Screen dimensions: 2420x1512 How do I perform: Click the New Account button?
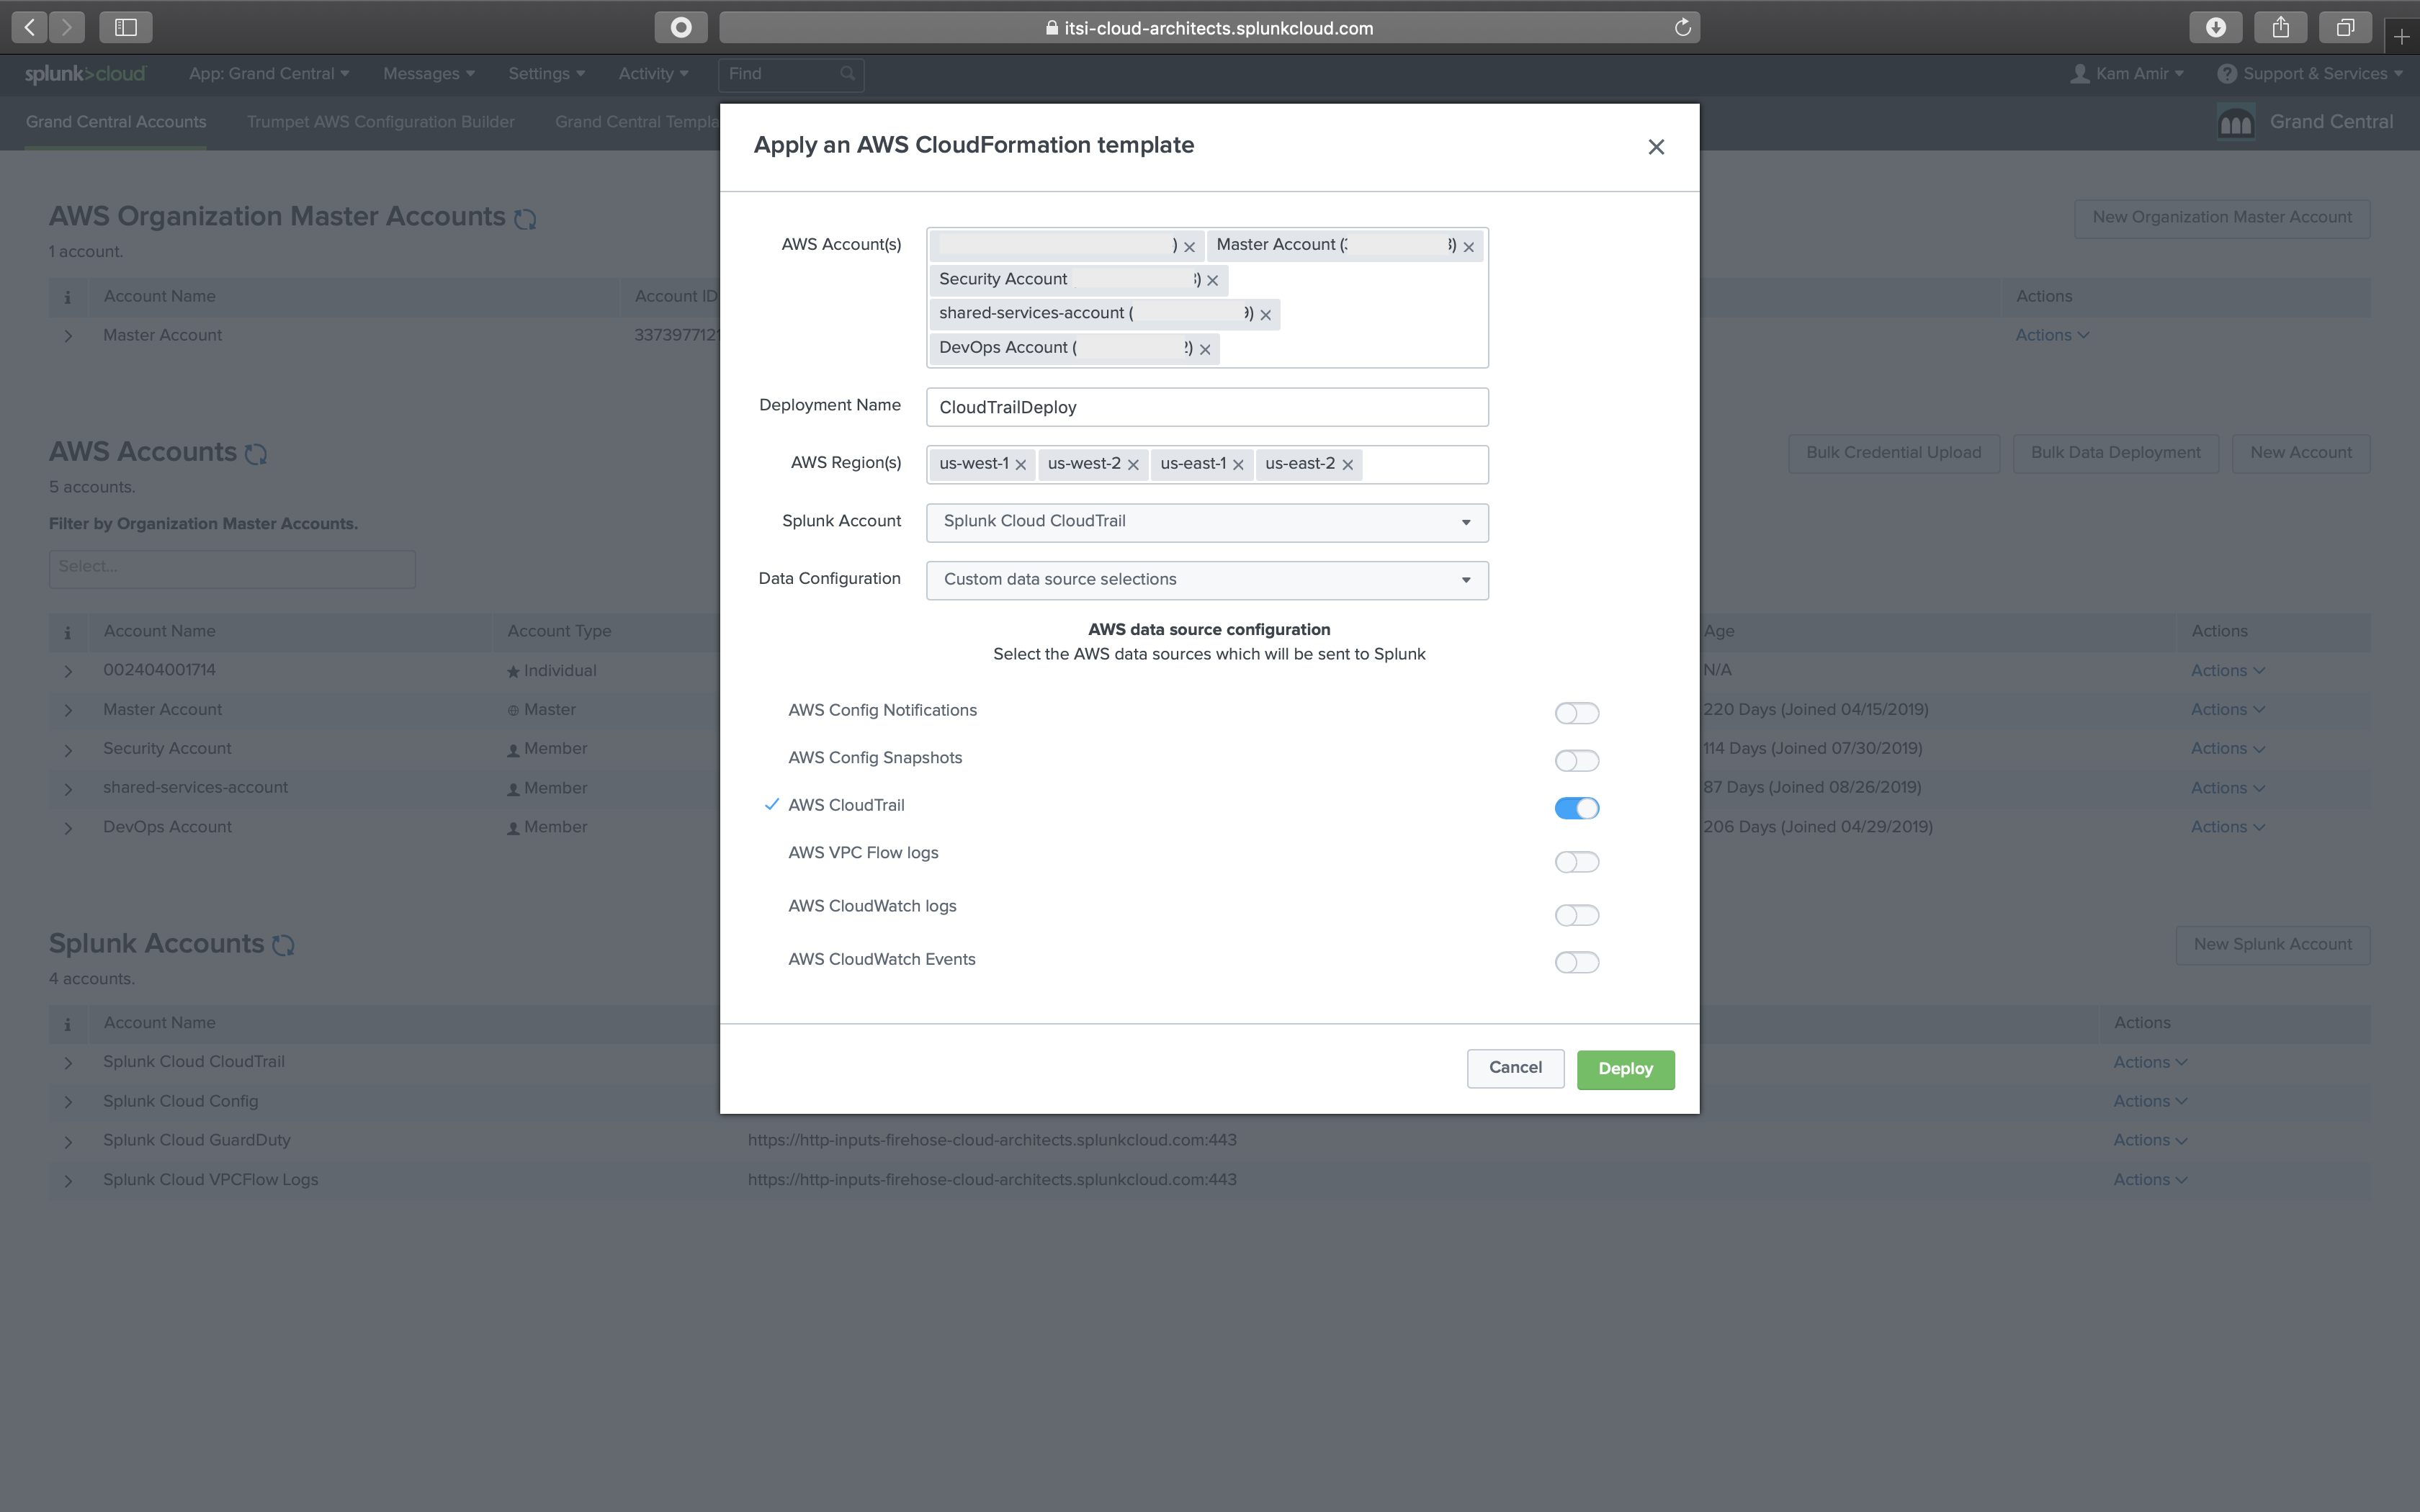pyautogui.click(x=2300, y=453)
